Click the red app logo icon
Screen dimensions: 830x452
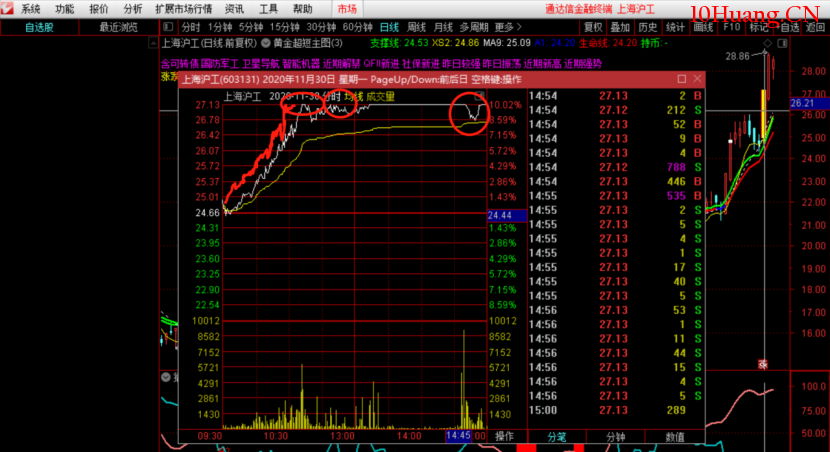[x=8, y=8]
